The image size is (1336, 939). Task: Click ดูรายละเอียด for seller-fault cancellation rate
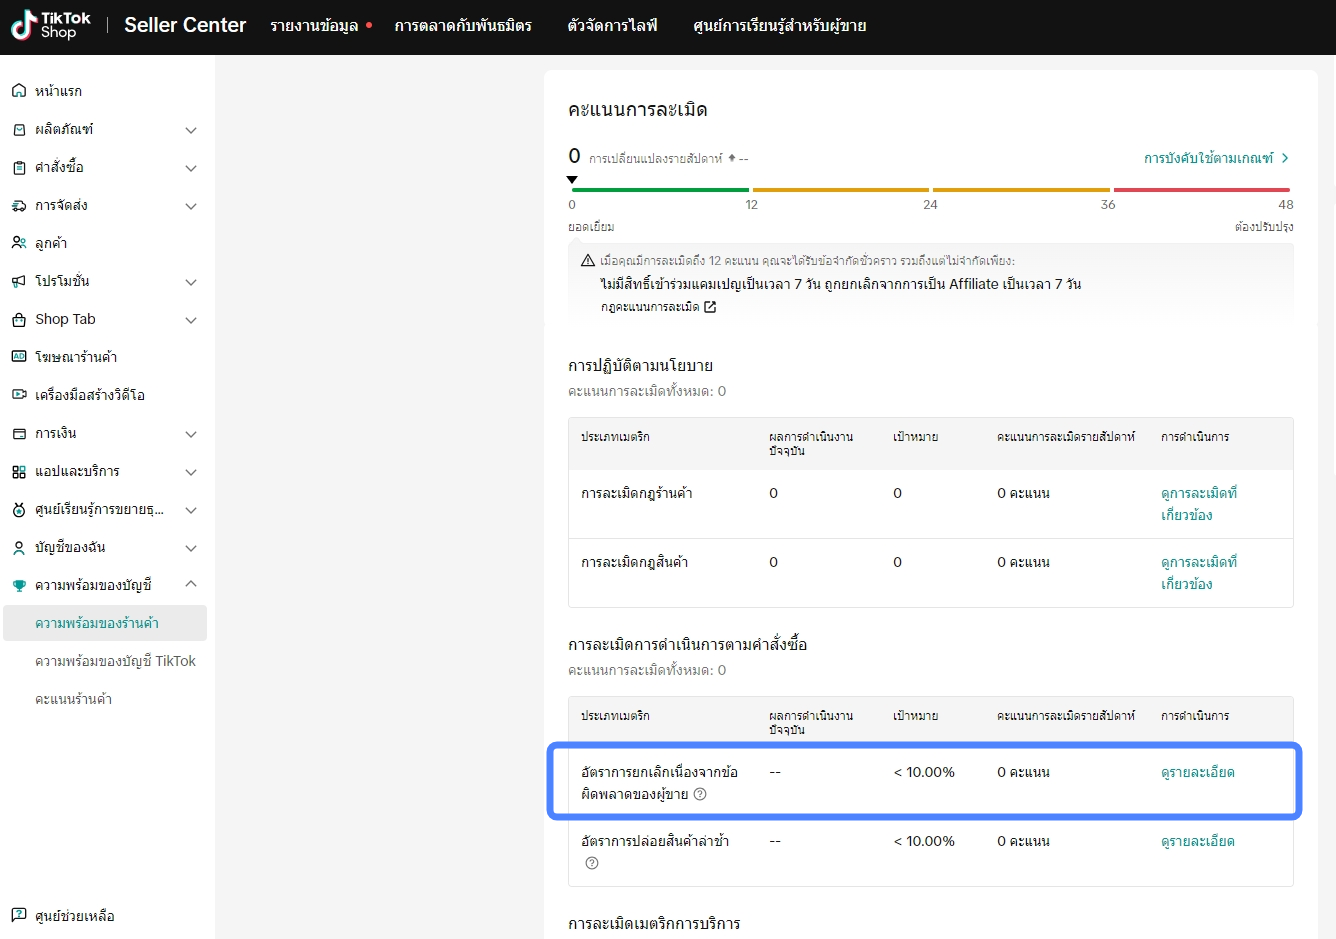coord(1197,772)
